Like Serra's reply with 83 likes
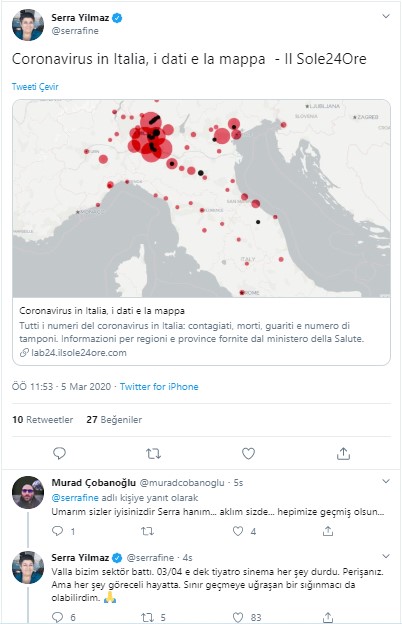 (x=238, y=617)
